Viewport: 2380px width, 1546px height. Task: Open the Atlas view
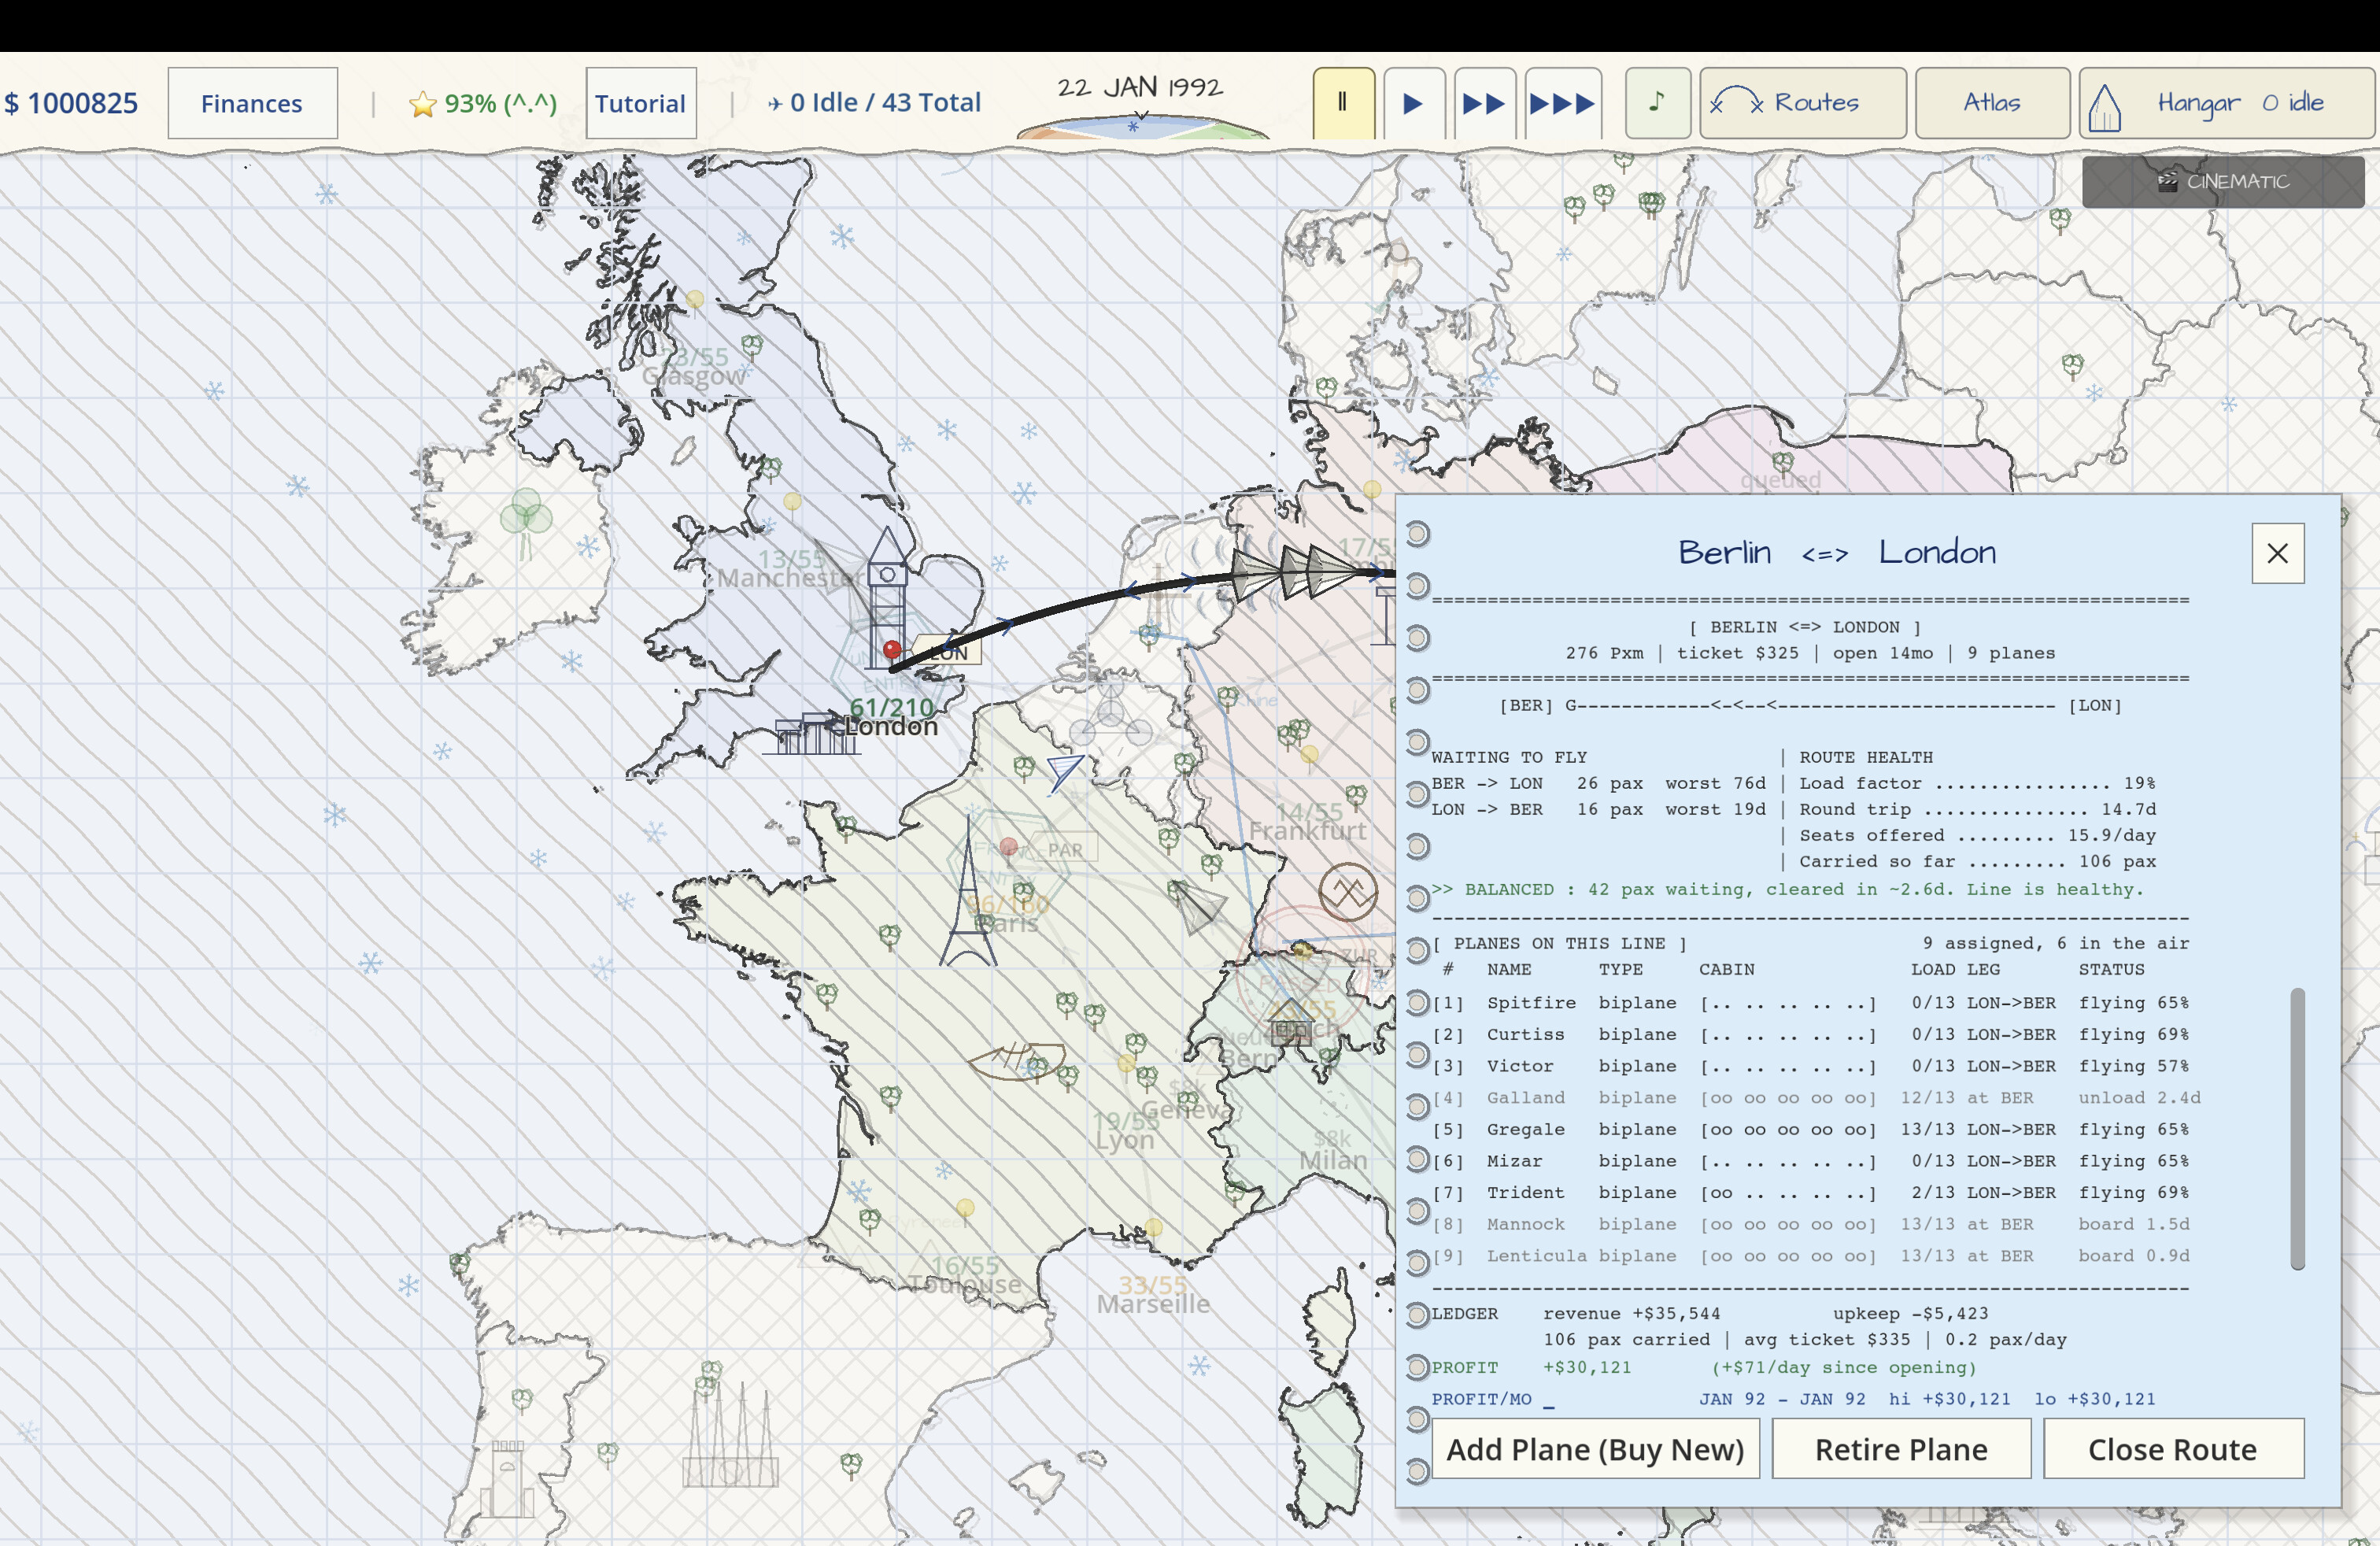coord(1991,103)
